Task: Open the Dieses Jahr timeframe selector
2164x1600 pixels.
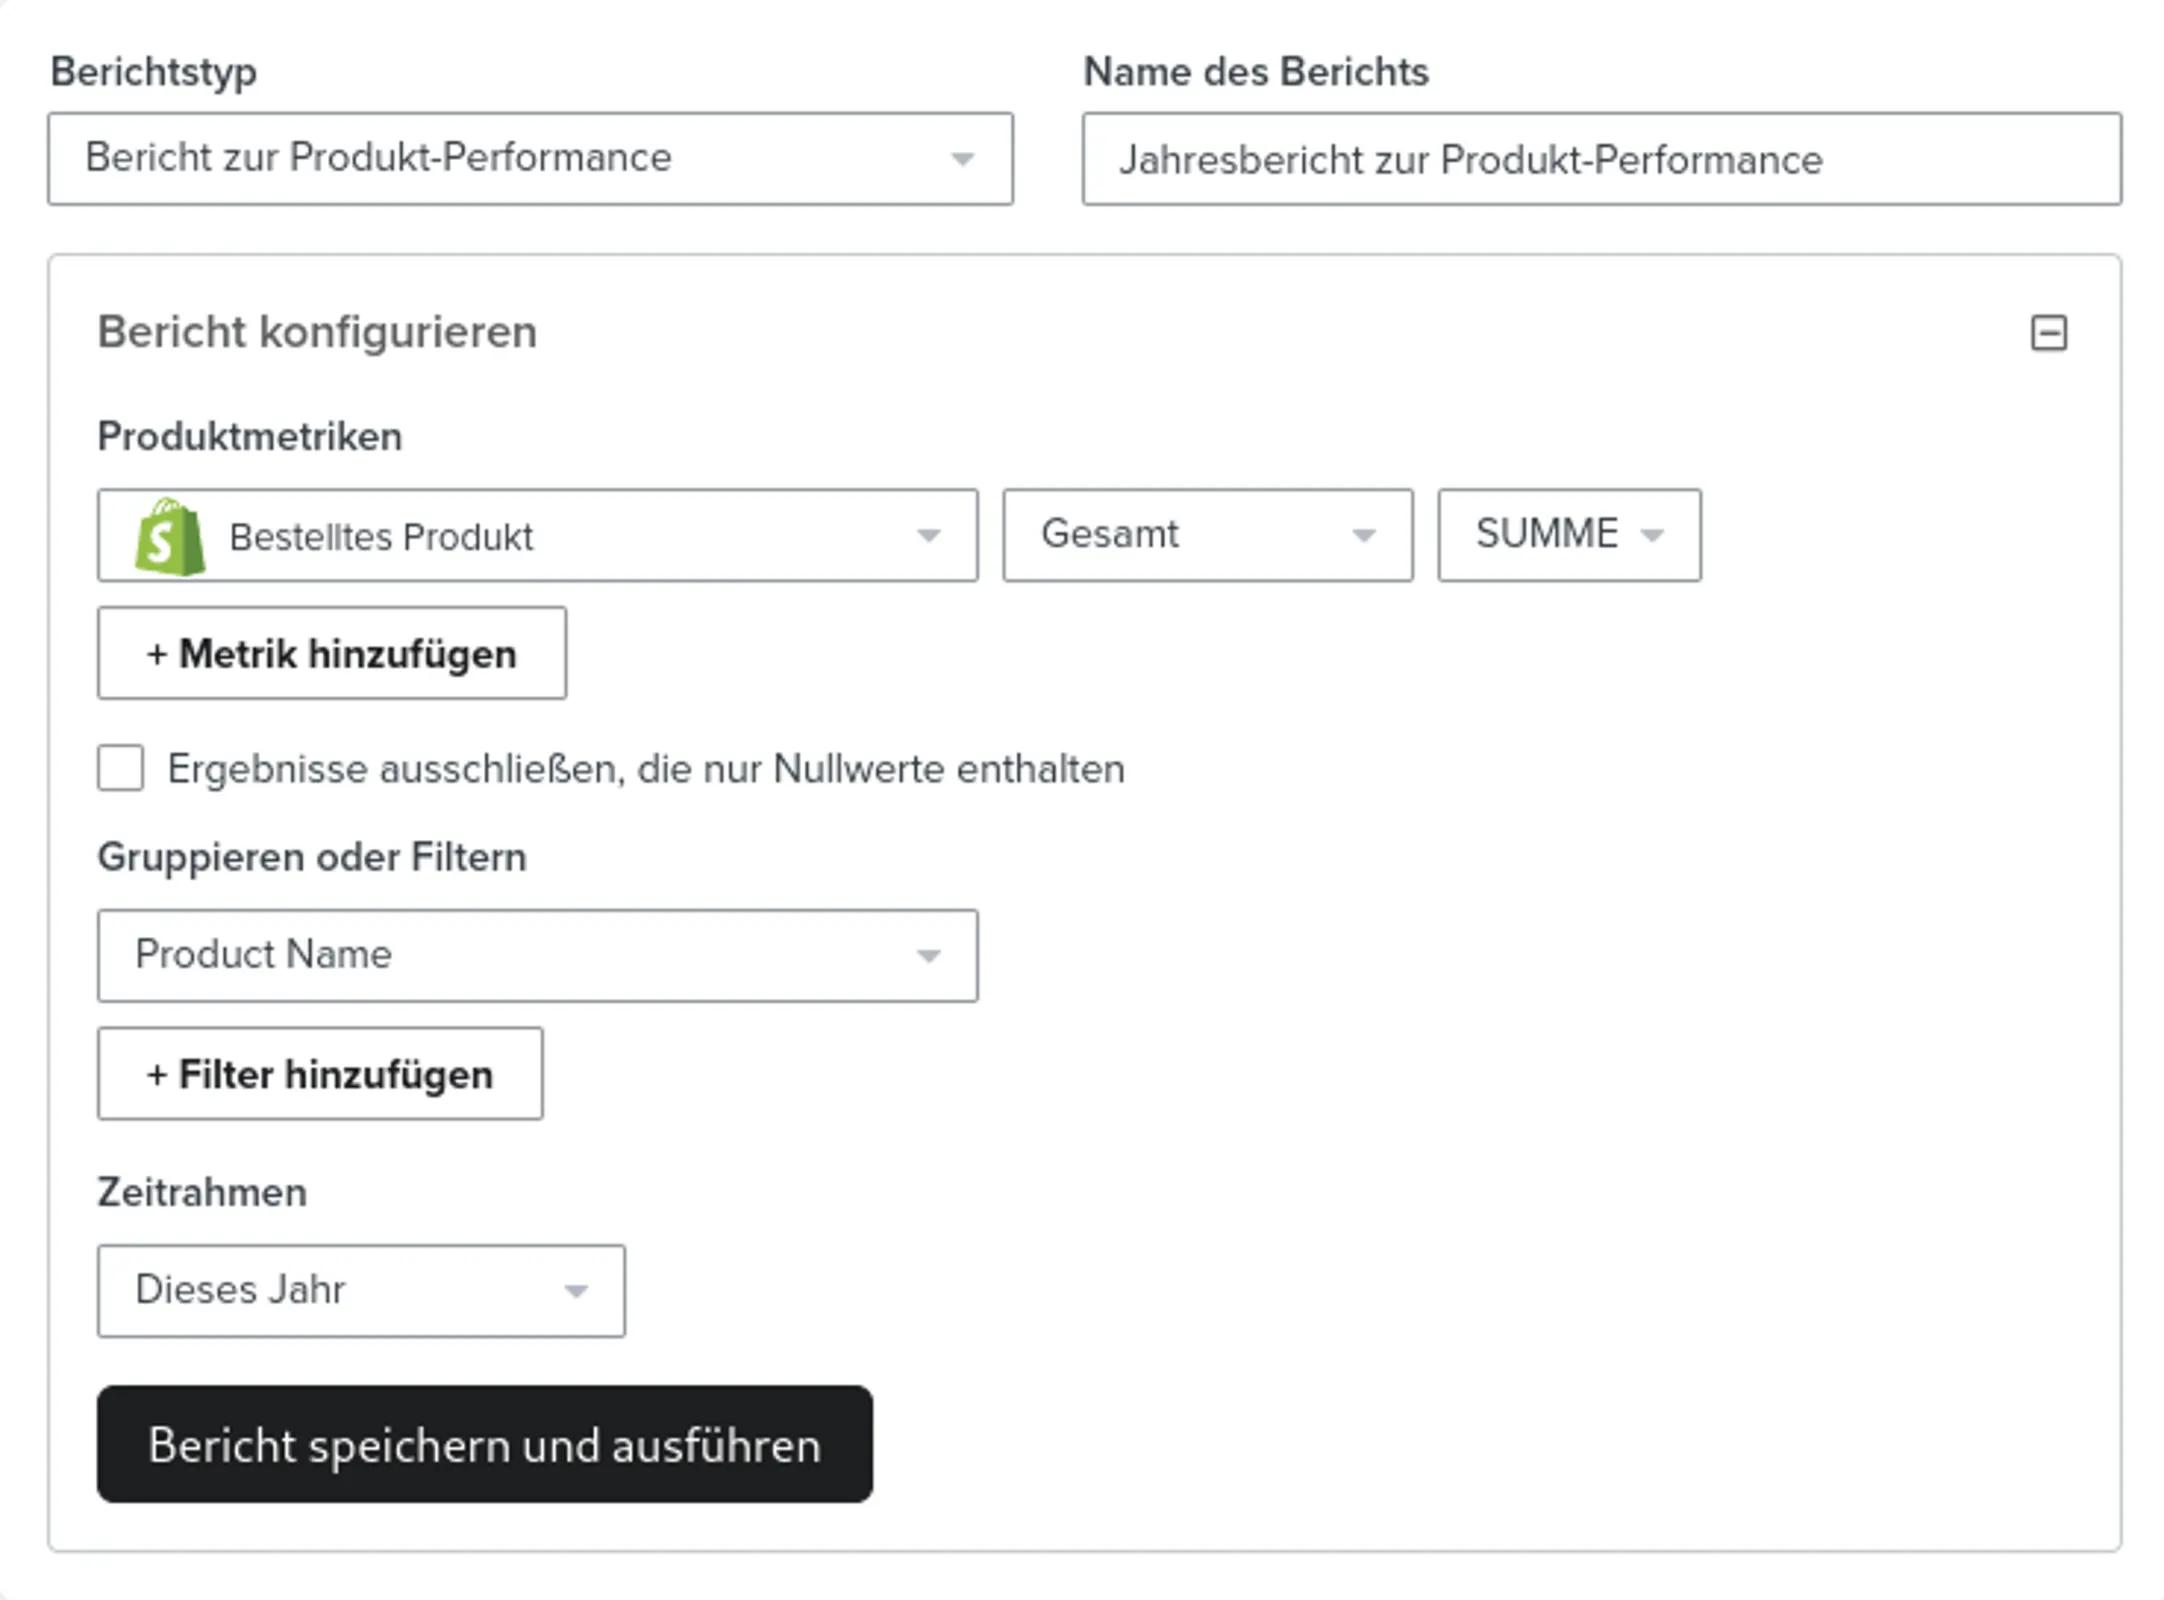Action: [x=361, y=1291]
